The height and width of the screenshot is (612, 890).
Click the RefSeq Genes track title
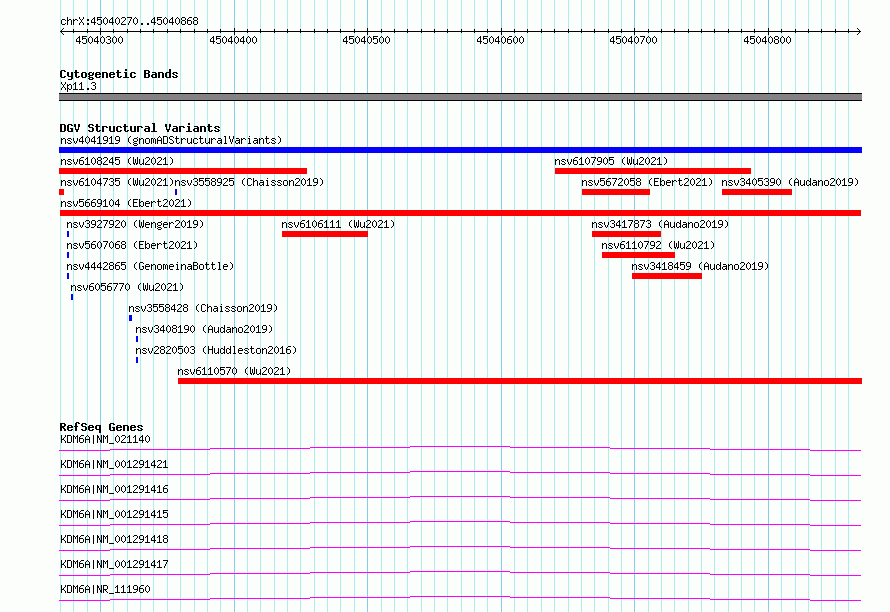click(x=101, y=427)
